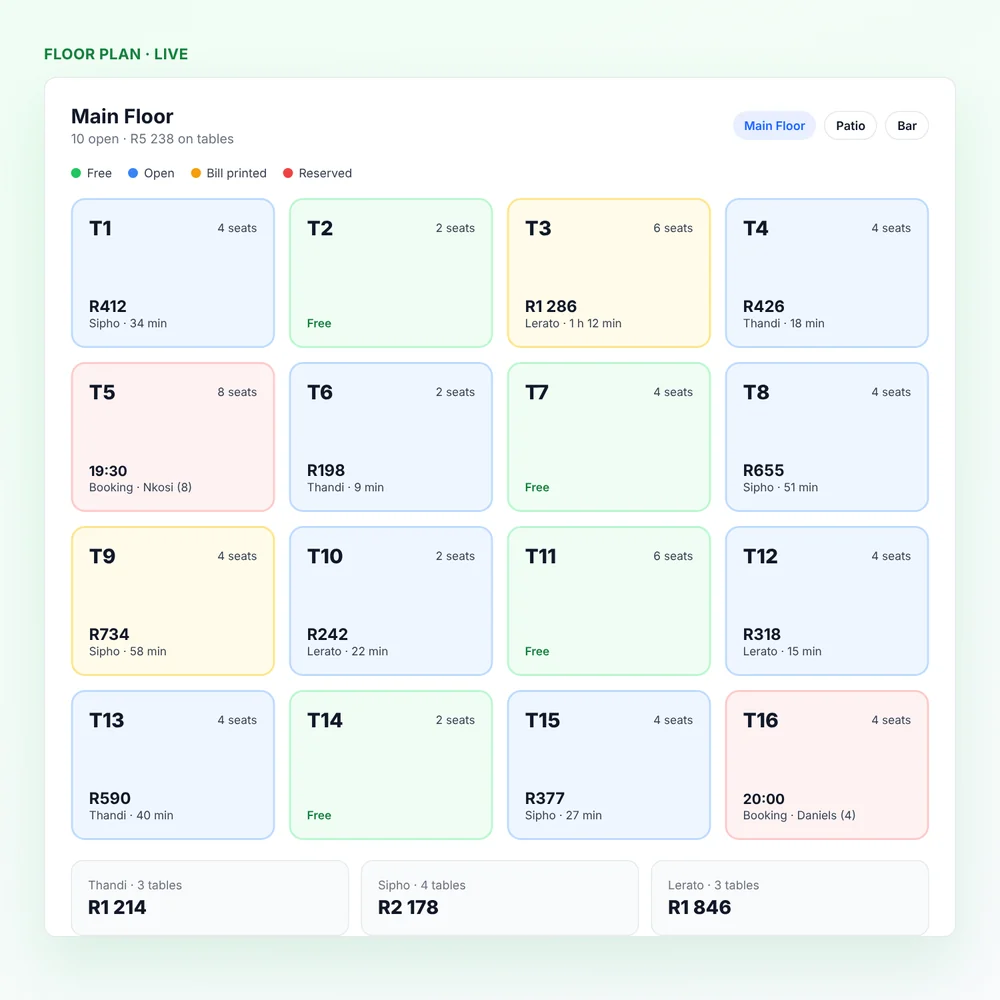Image resolution: width=1000 pixels, height=1000 pixels.
Task: Select the Main Floor tab pill
Action: tap(774, 126)
